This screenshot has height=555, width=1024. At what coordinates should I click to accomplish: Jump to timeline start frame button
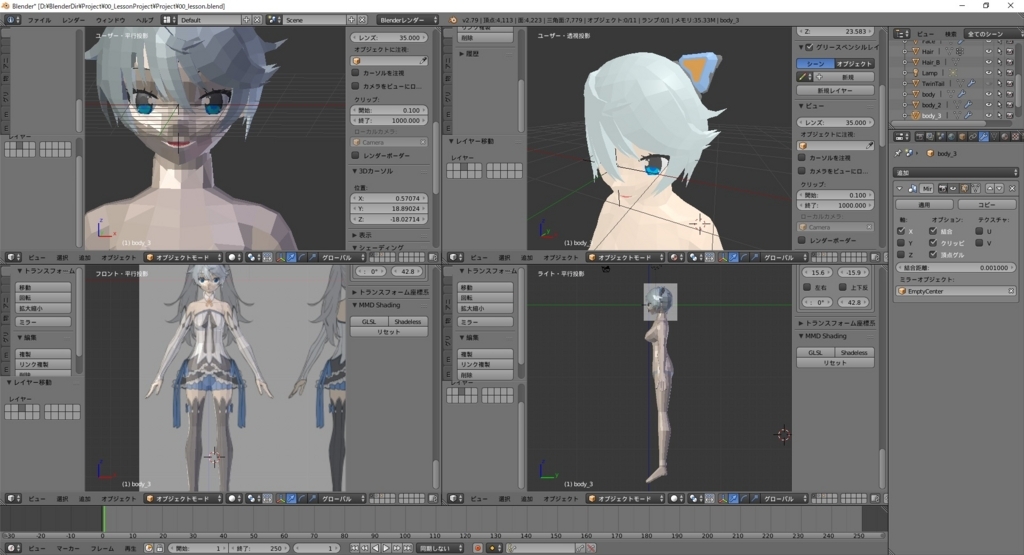(x=355, y=548)
